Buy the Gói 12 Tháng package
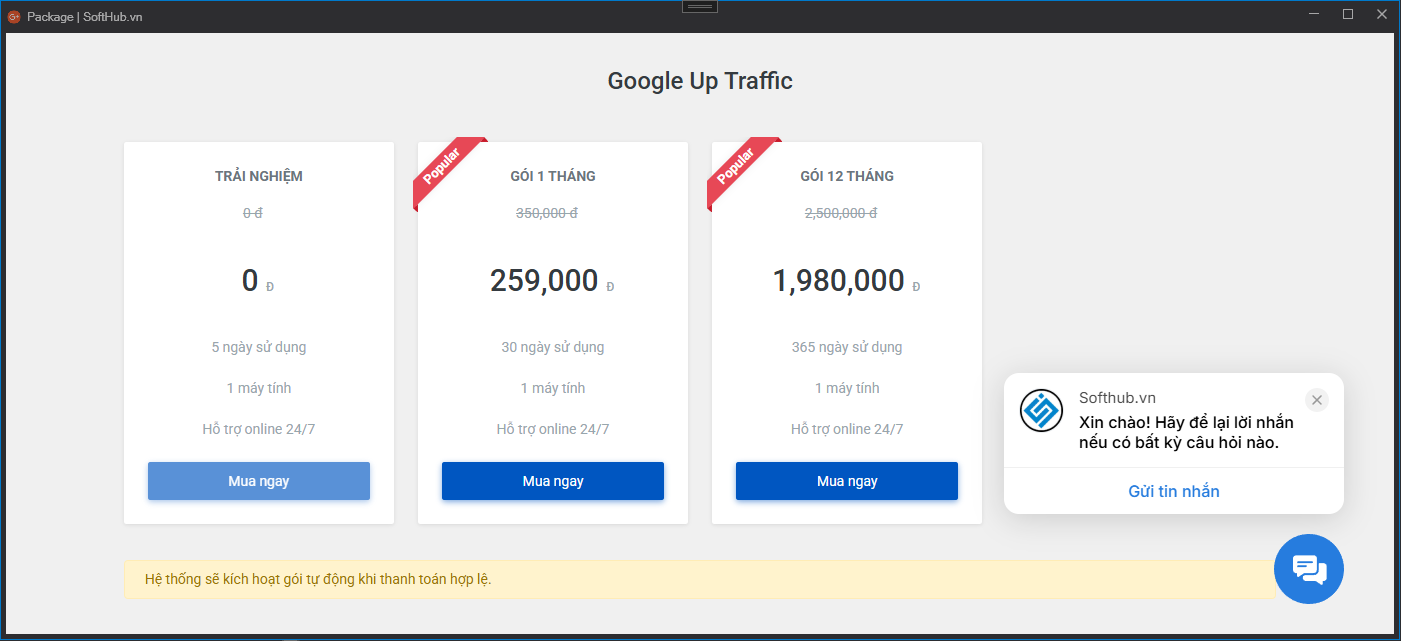 (847, 481)
